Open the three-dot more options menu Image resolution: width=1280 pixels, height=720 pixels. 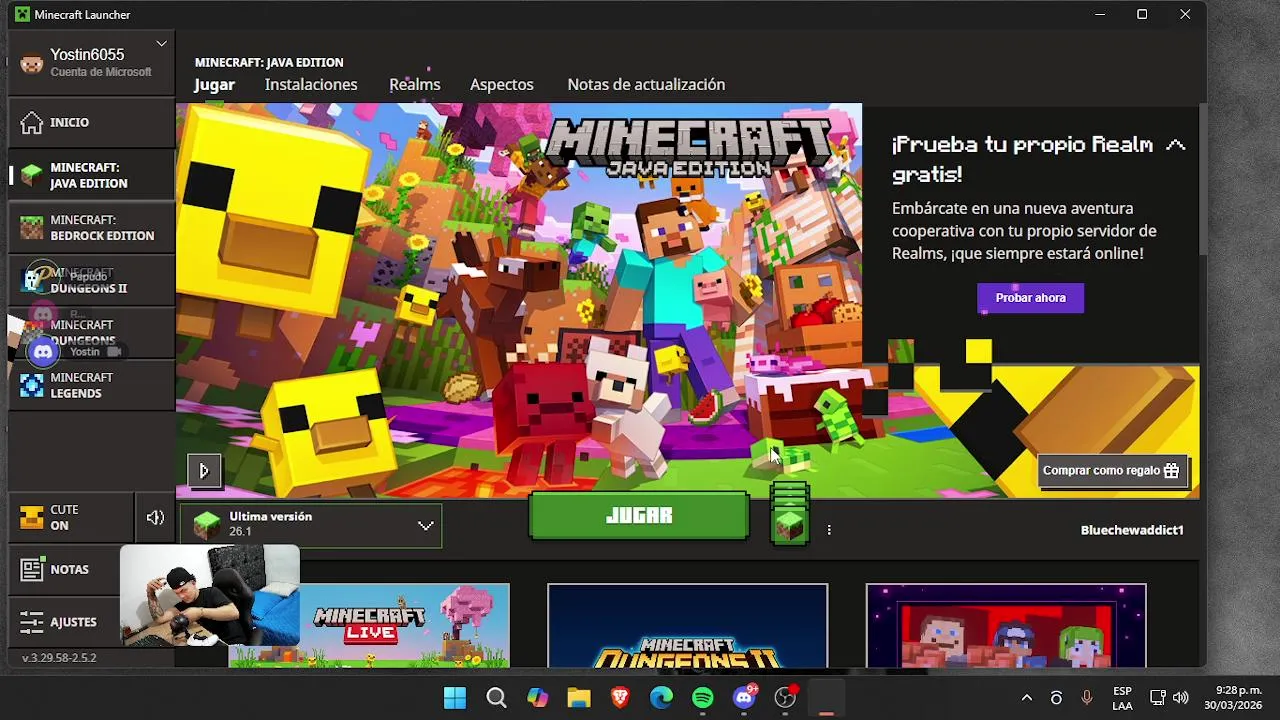coord(829,530)
